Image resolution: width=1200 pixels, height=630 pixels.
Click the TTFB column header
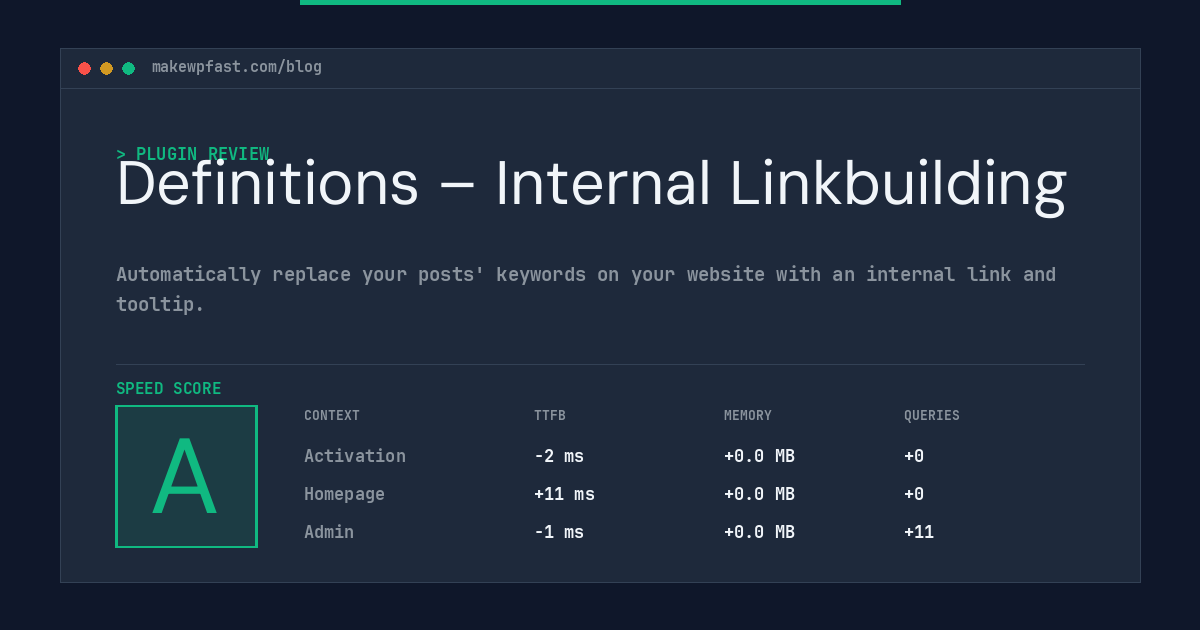[x=550, y=416]
